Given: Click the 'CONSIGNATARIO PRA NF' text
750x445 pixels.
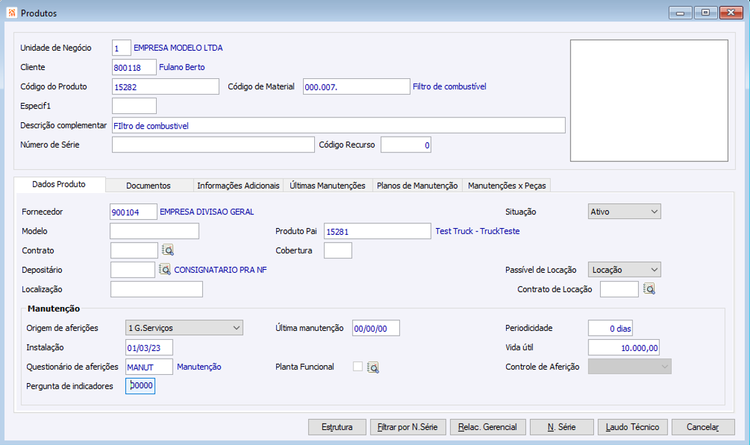Looking at the screenshot, I should point(221,270).
